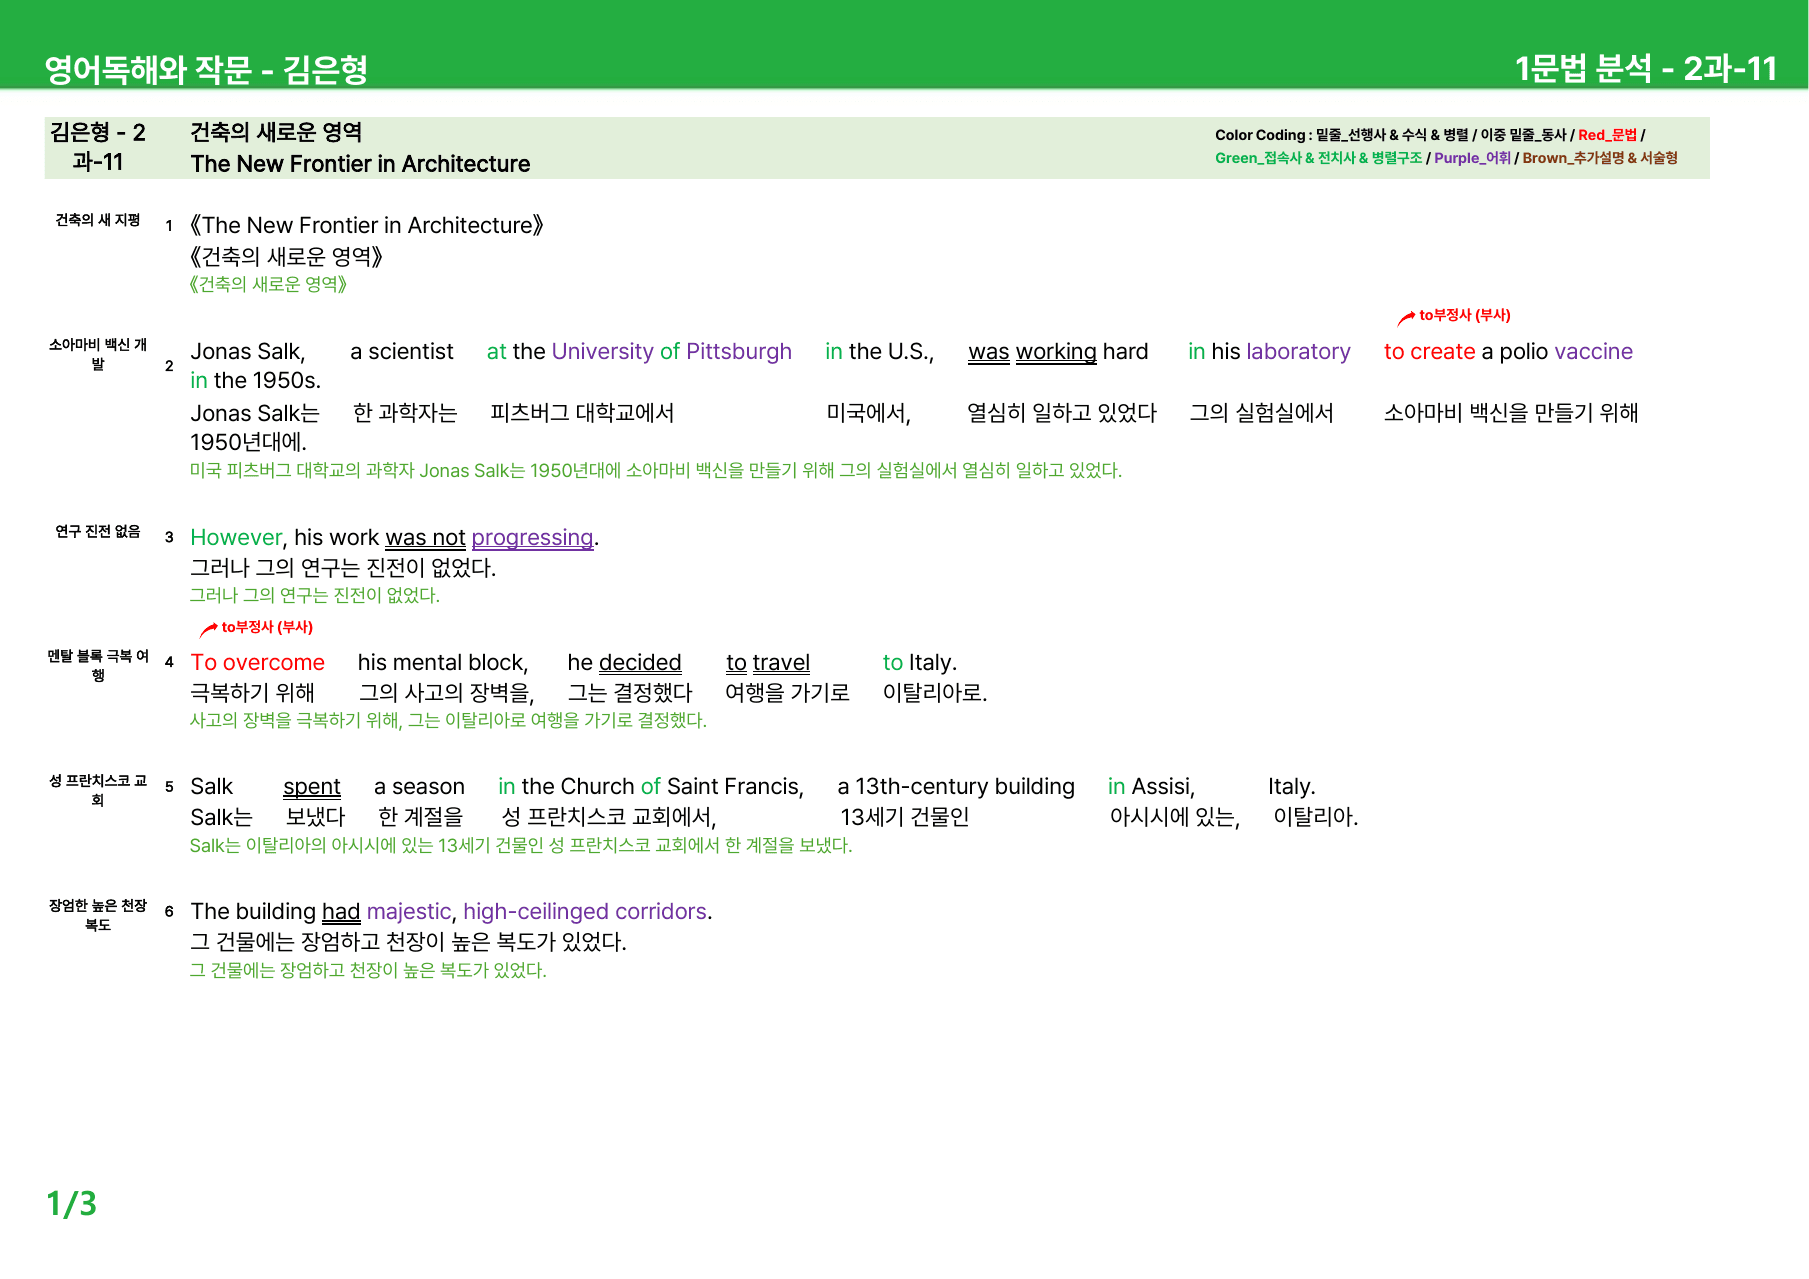The width and height of the screenshot is (1809, 1279).
Task: Click the red legend entry Red_문법
Action: (x=1607, y=135)
